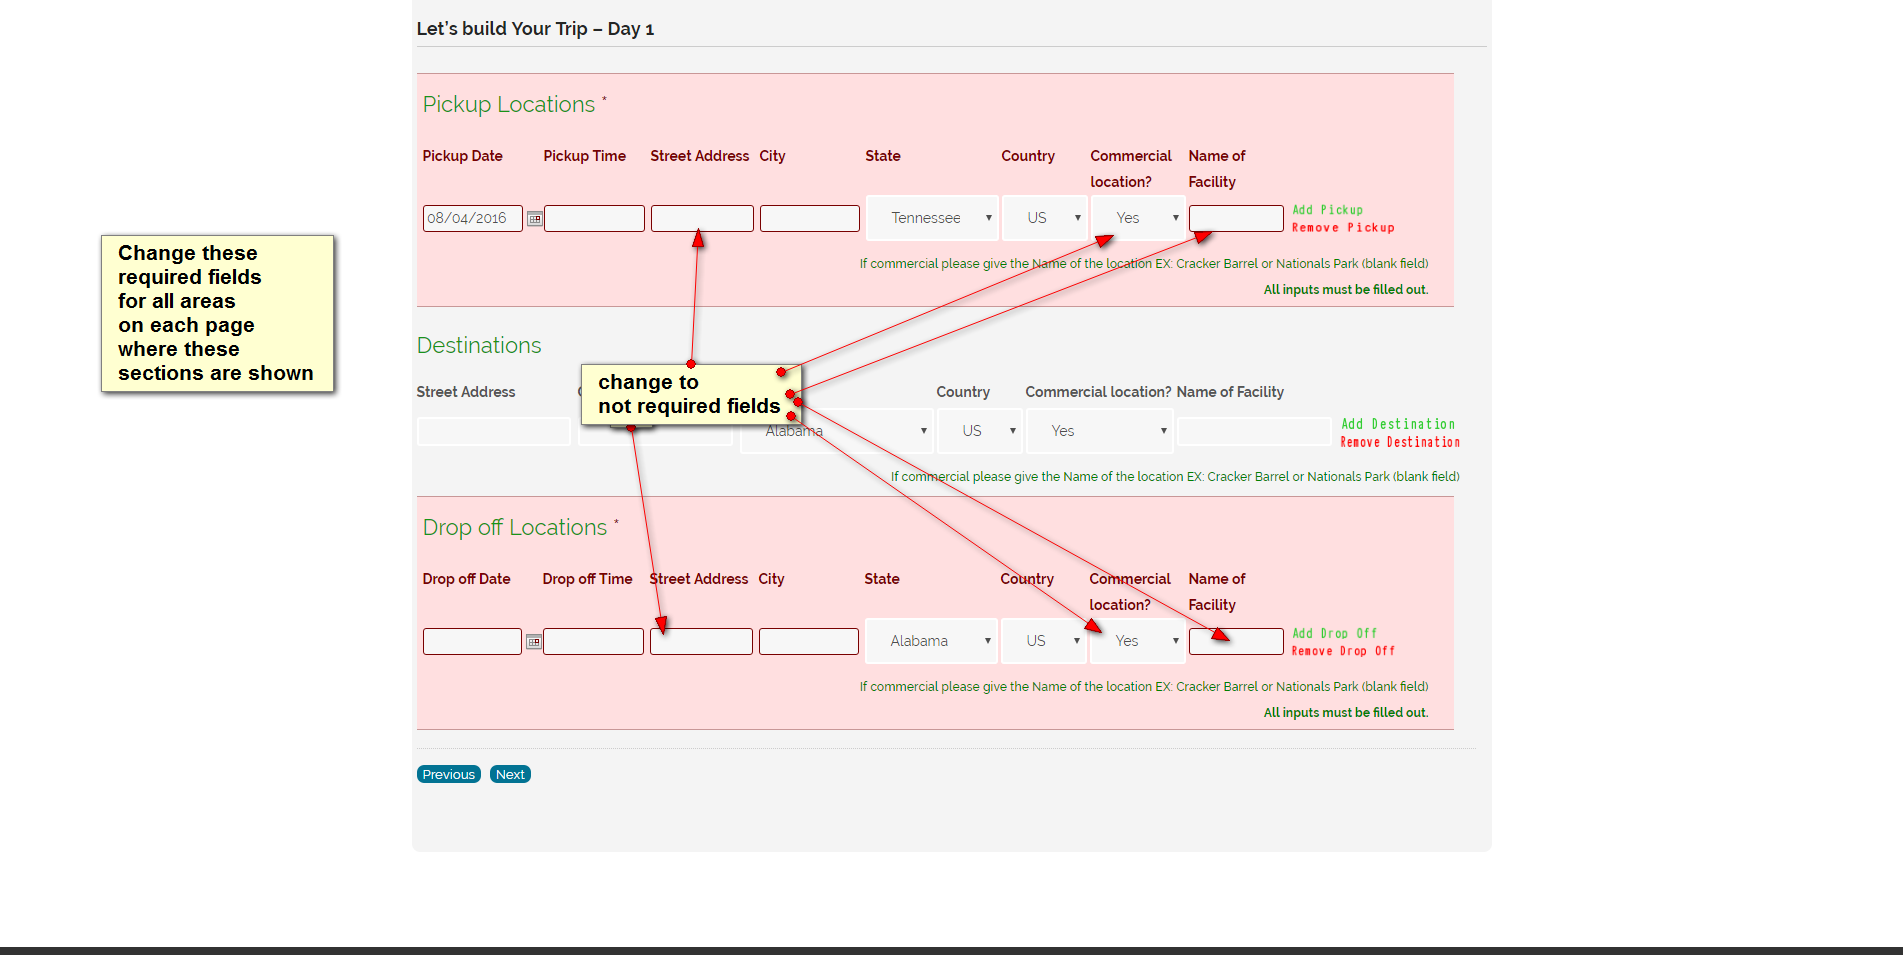
Task: Expand the Destinations State dropdown showing Alabama
Action: 836,431
